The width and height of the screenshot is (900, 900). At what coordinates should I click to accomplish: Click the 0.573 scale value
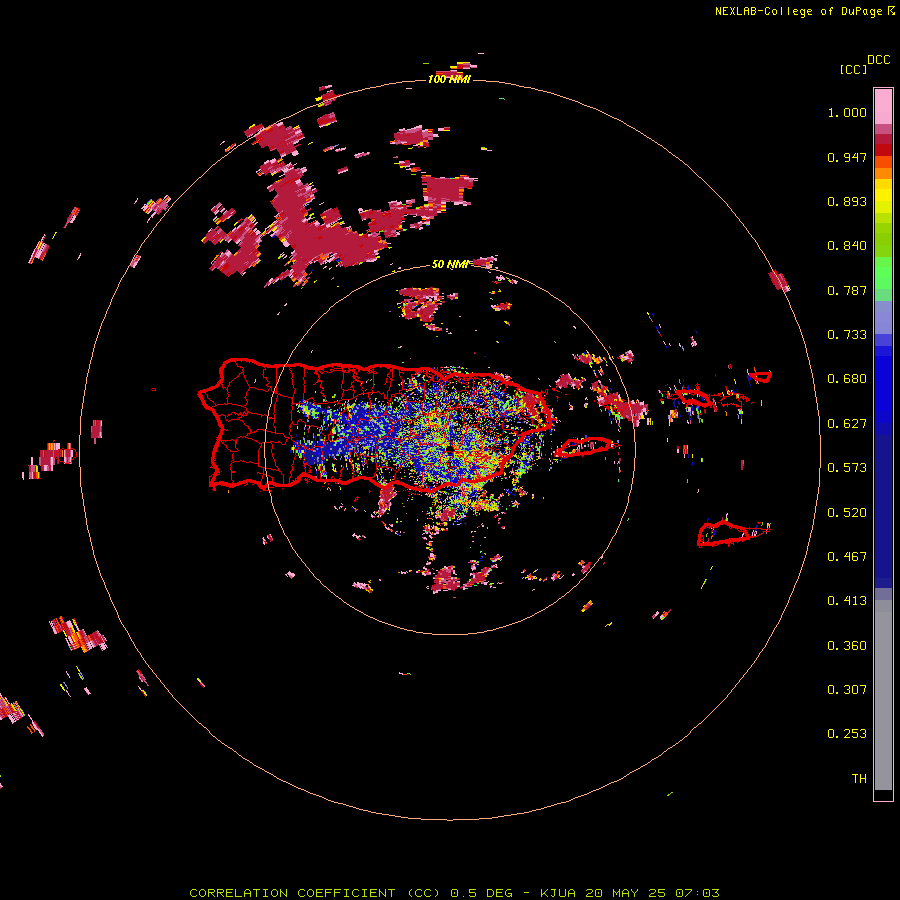coord(847,468)
